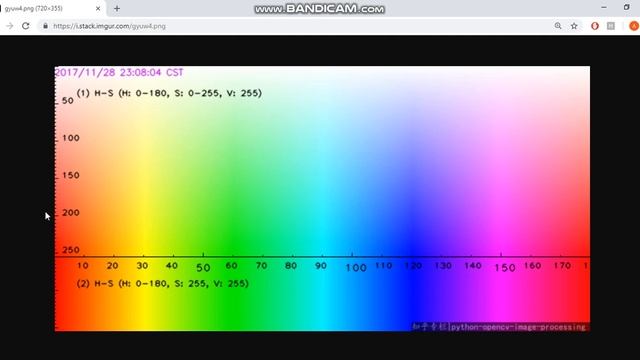Minimize the browser window
This screenshot has height=360, width=640.
coord(604,7)
